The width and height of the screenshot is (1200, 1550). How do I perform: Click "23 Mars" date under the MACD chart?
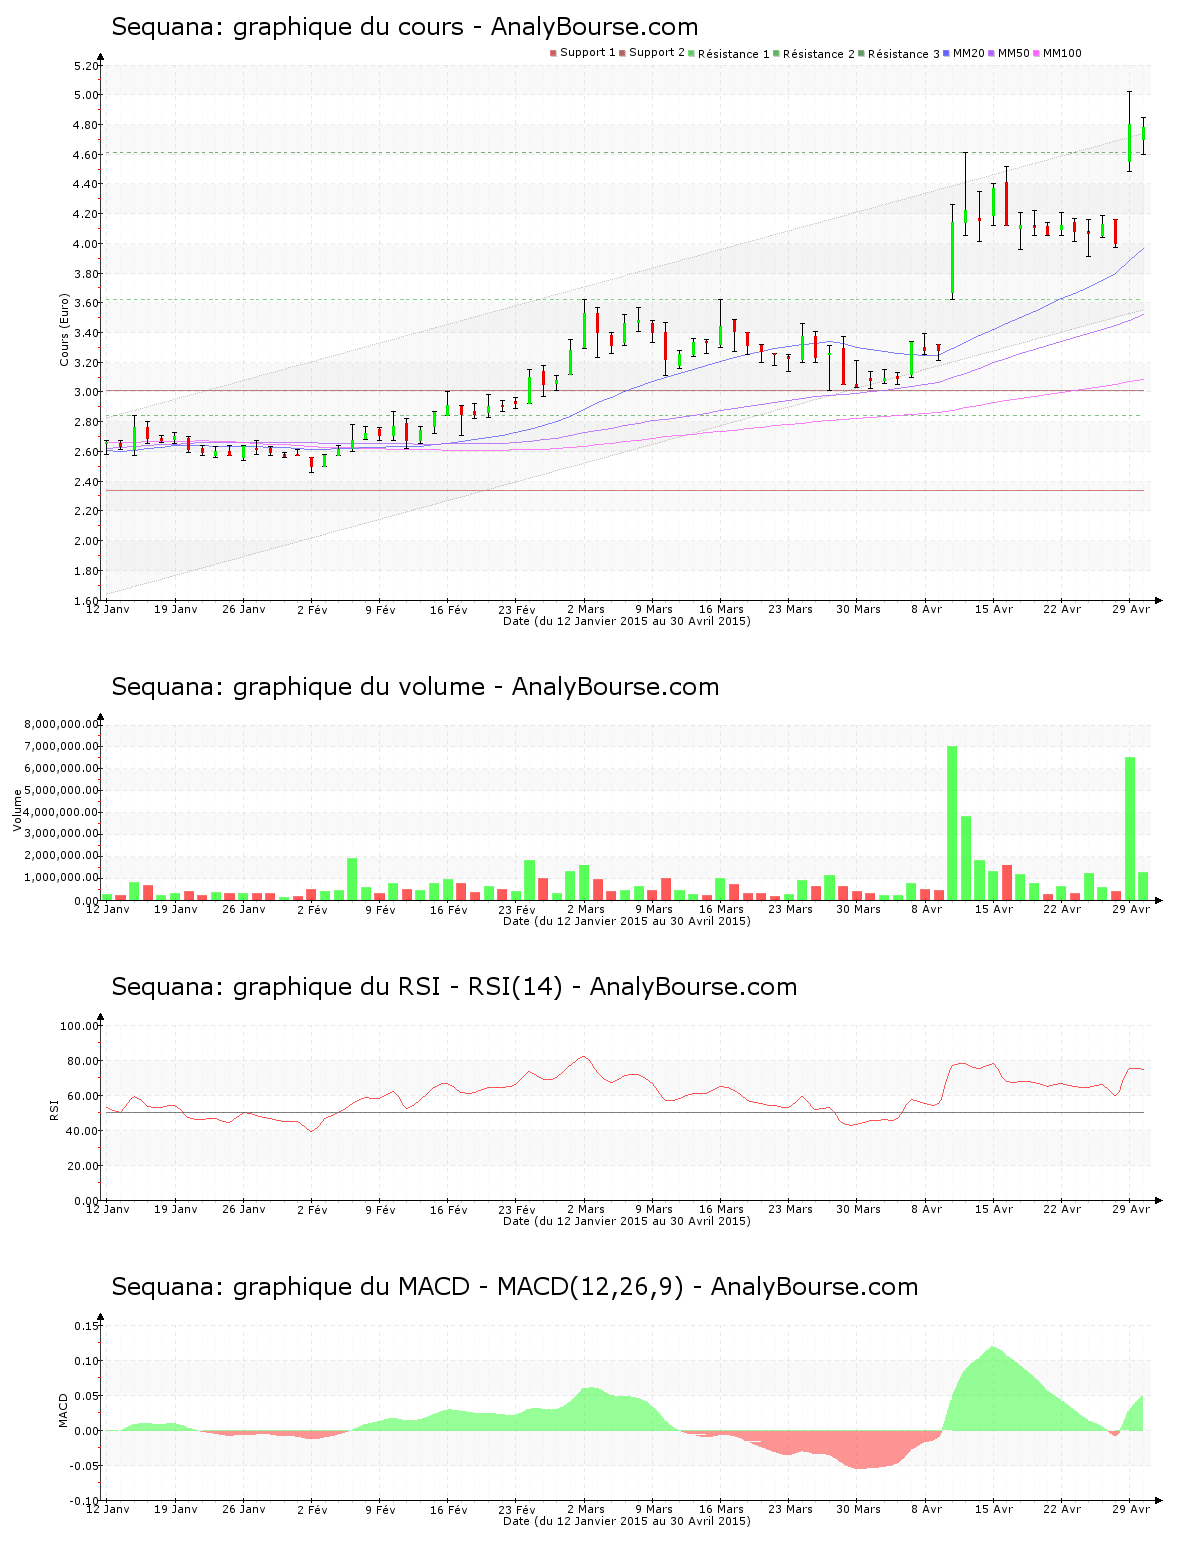tap(790, 1509)
